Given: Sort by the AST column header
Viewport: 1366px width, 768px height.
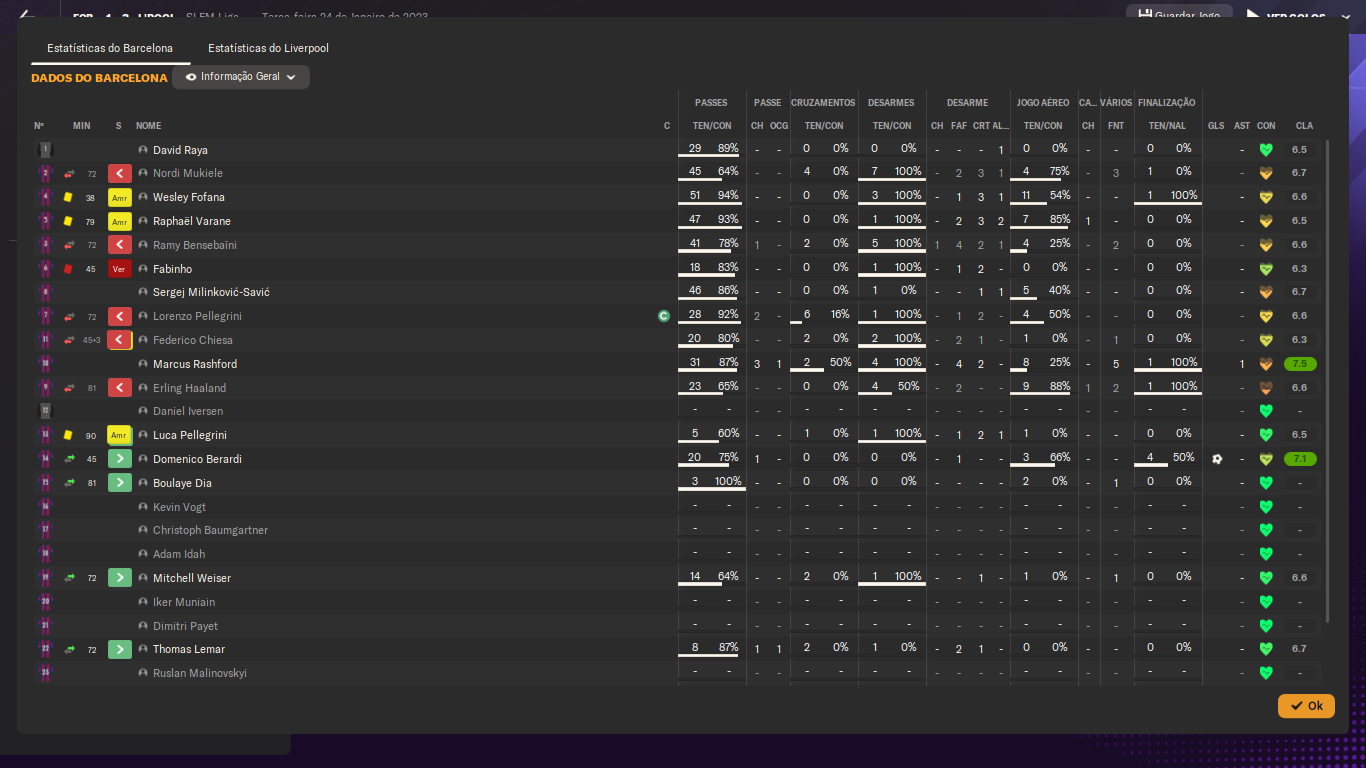Looking at the screenshot, I should click(1242, 126).
